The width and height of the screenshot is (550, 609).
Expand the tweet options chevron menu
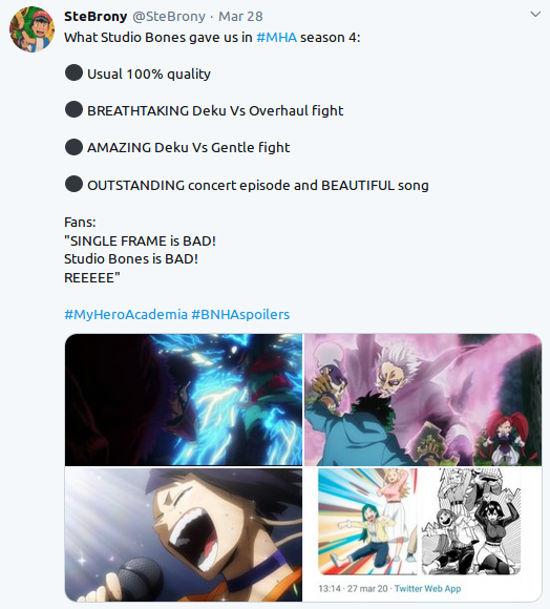[535, 14]
